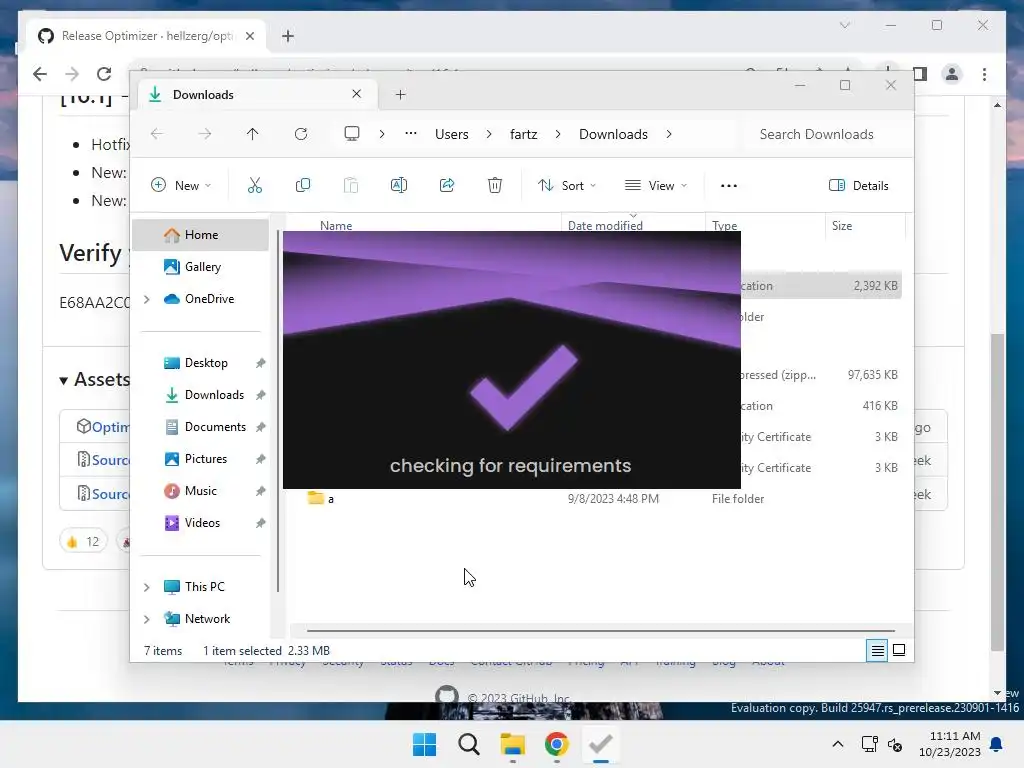
Task: Open Windows Start menu
Action: click(x=424, y=744)
